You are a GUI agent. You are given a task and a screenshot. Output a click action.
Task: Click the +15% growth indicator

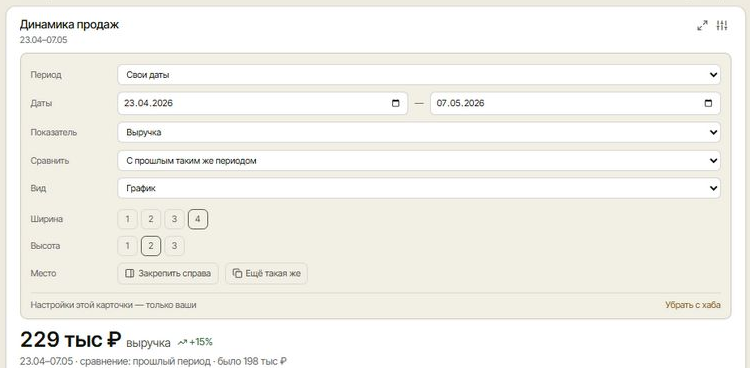pos(195,342)
